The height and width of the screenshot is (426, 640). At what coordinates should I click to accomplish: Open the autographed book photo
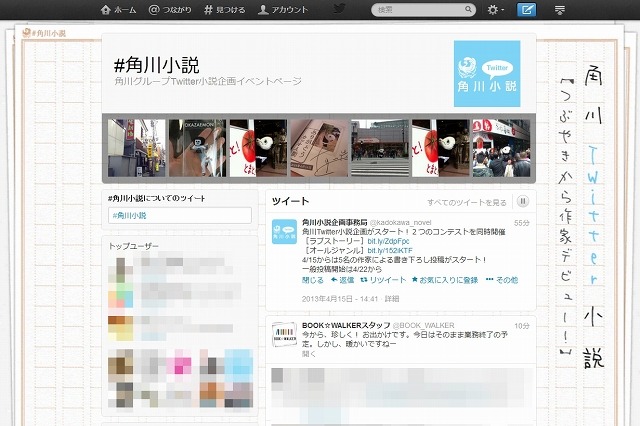(x=319, y=148)
